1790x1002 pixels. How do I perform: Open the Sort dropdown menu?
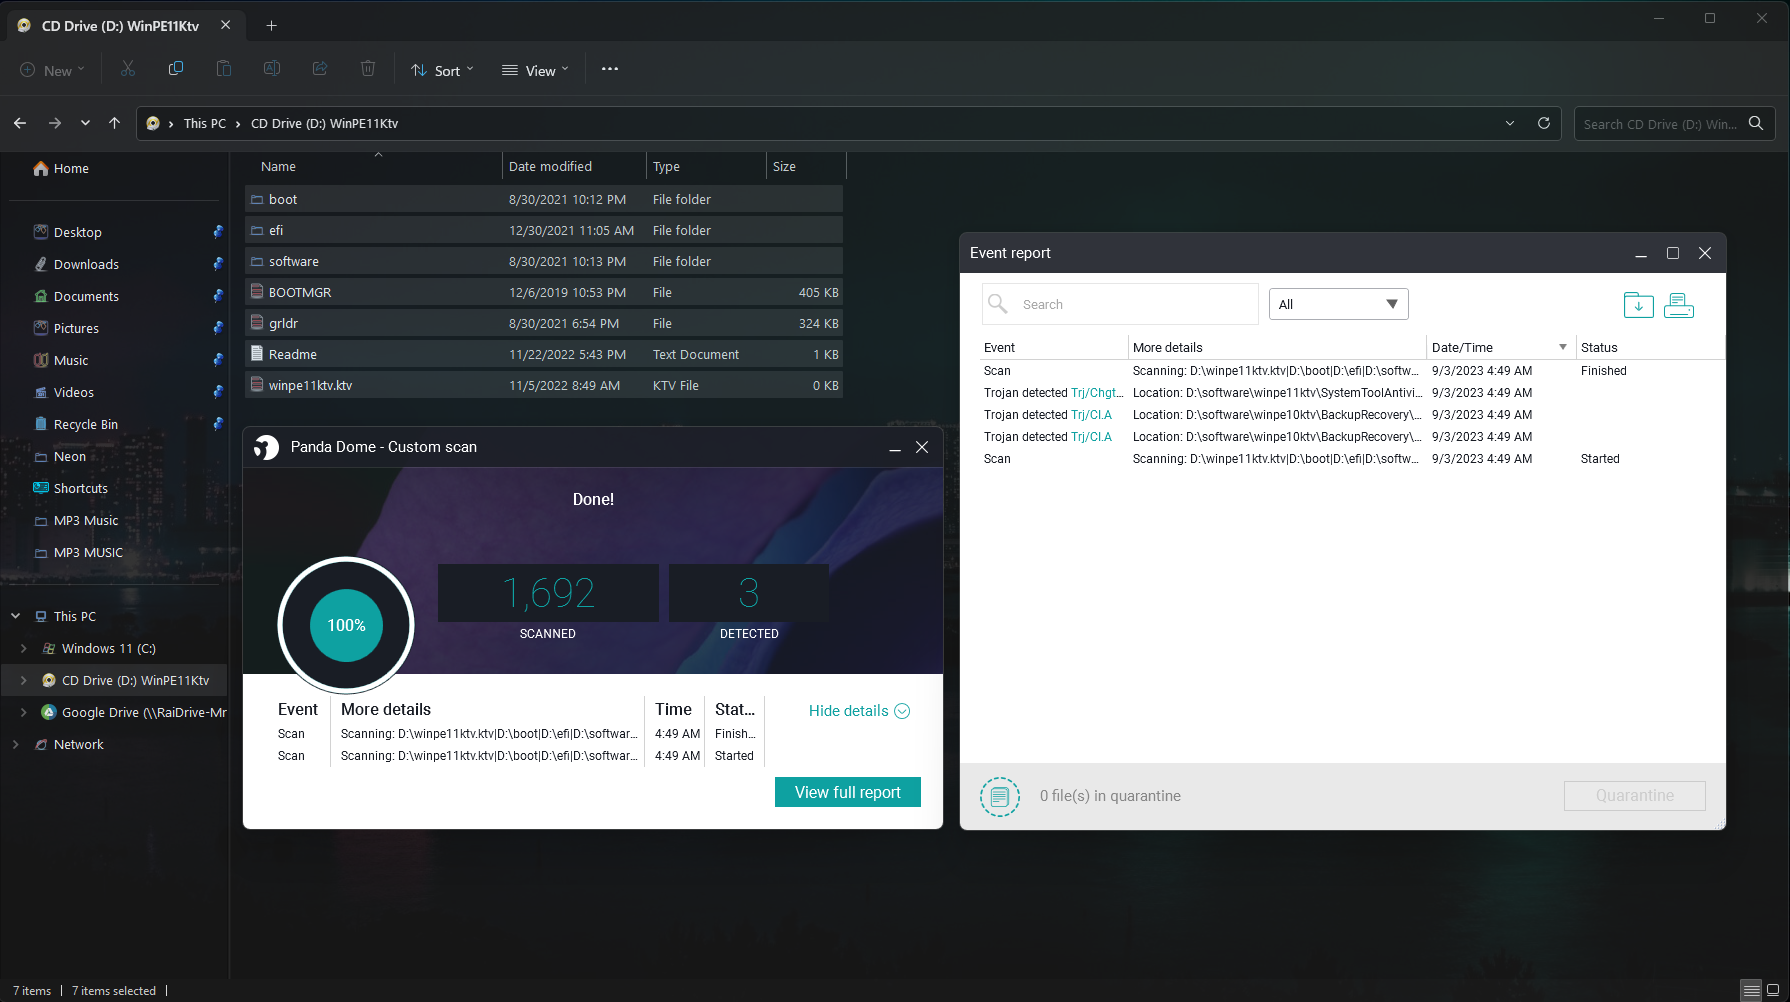[x=442, y=70]
